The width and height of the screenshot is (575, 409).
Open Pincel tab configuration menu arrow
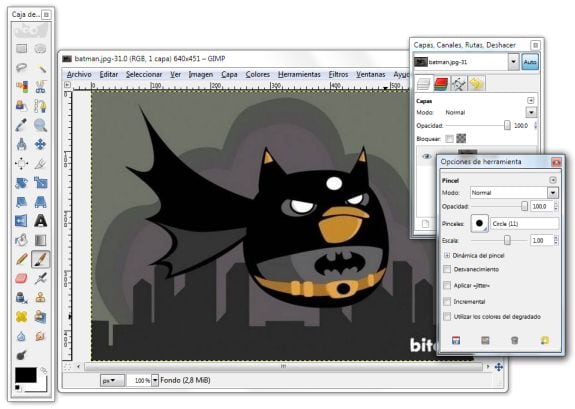pyautogui.click(x=553, y=180)
